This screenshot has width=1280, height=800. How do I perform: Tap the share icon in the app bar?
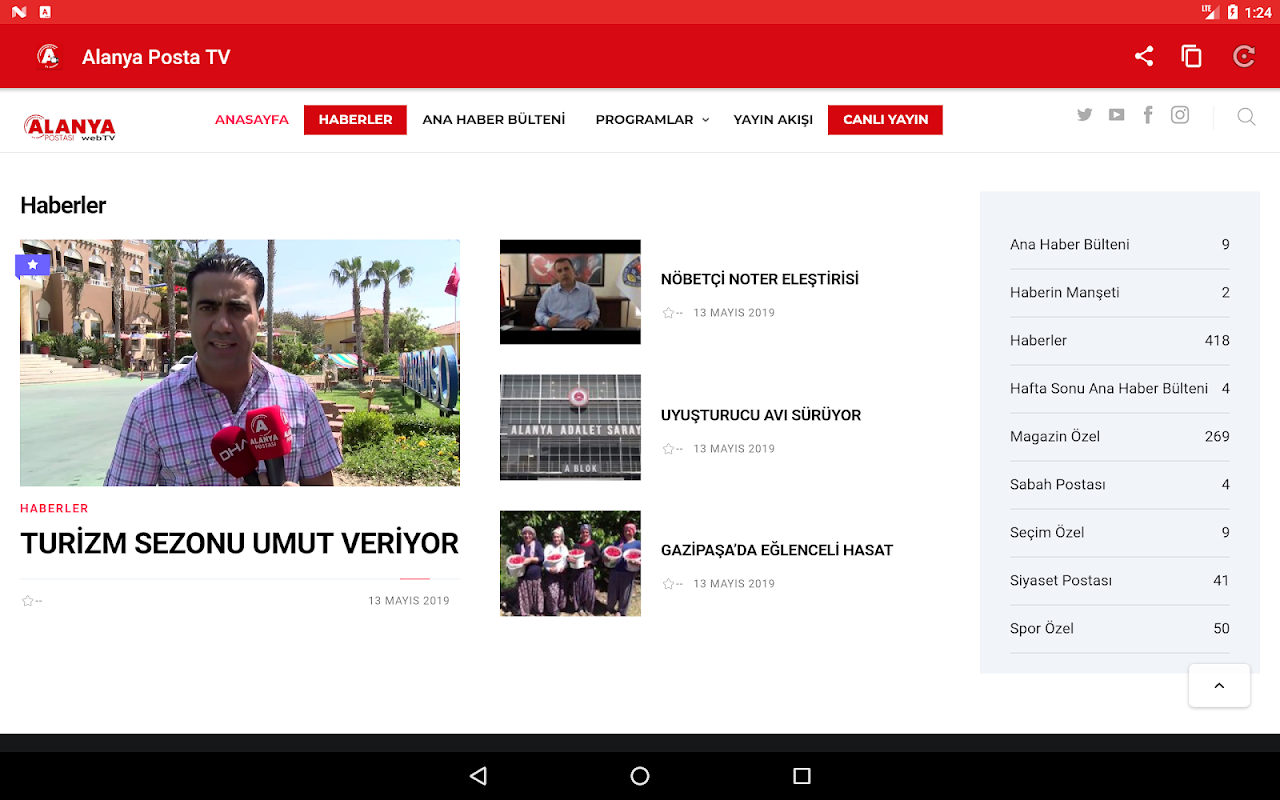click(x=1144, y=57)
